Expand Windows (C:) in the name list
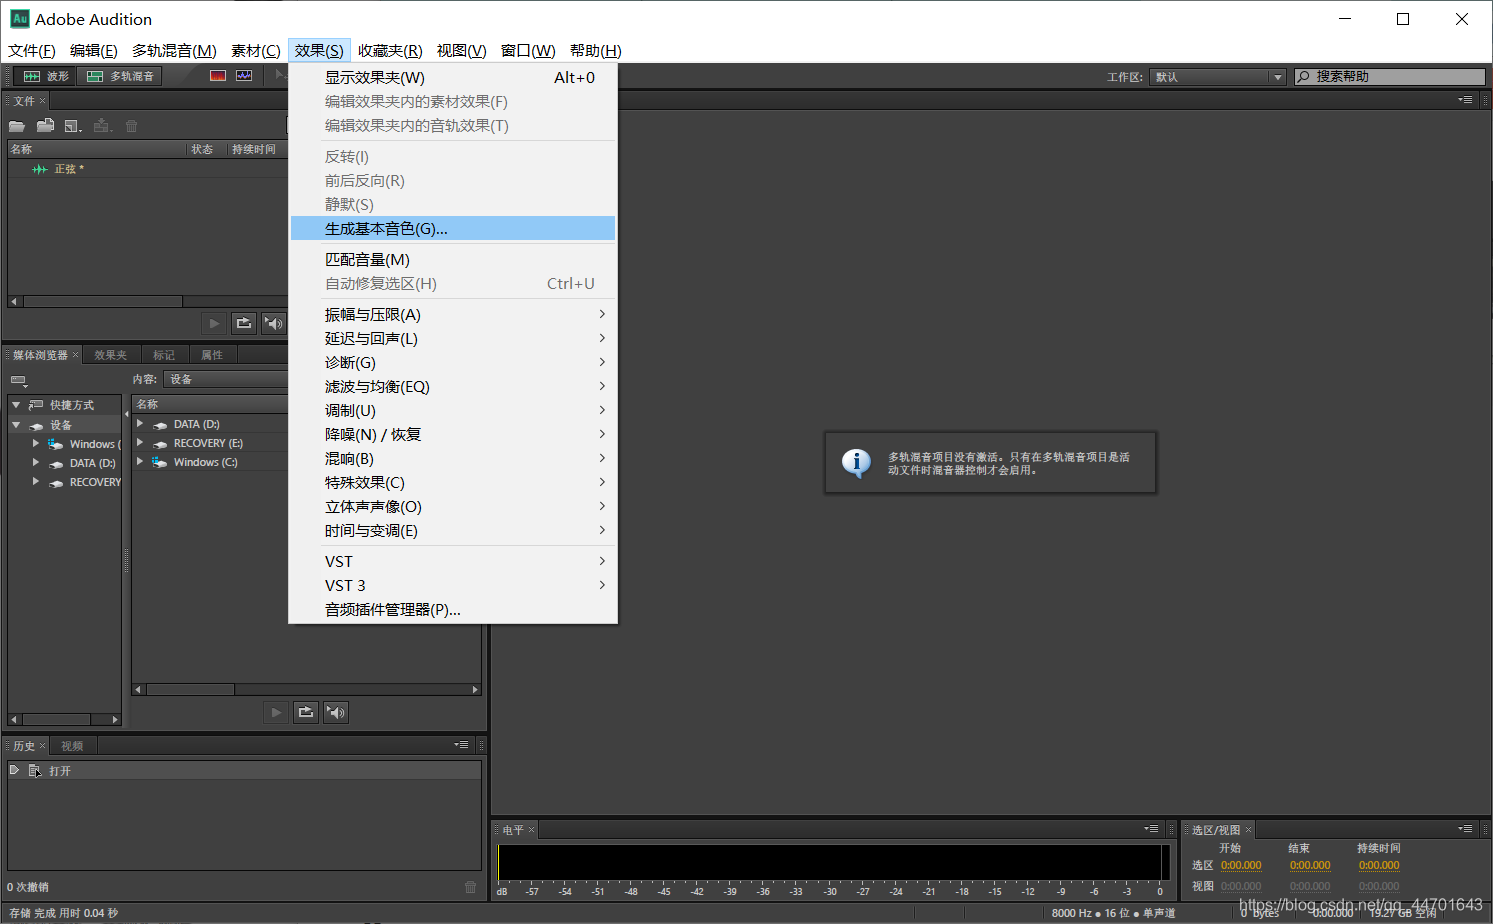The width and height of the screenshot is (1493, 924). tap(140, 462)
